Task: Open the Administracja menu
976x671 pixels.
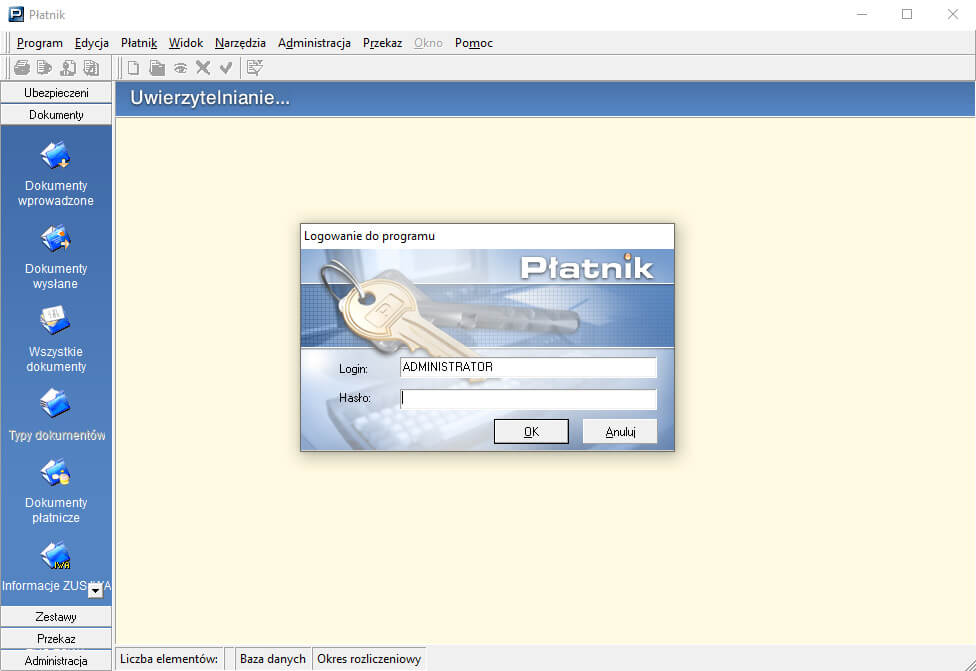Action: pyautogui.click(x=314, y=43)
